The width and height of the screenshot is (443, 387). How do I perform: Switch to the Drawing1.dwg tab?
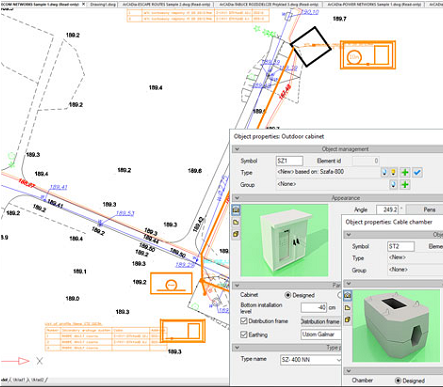point(102,5)
